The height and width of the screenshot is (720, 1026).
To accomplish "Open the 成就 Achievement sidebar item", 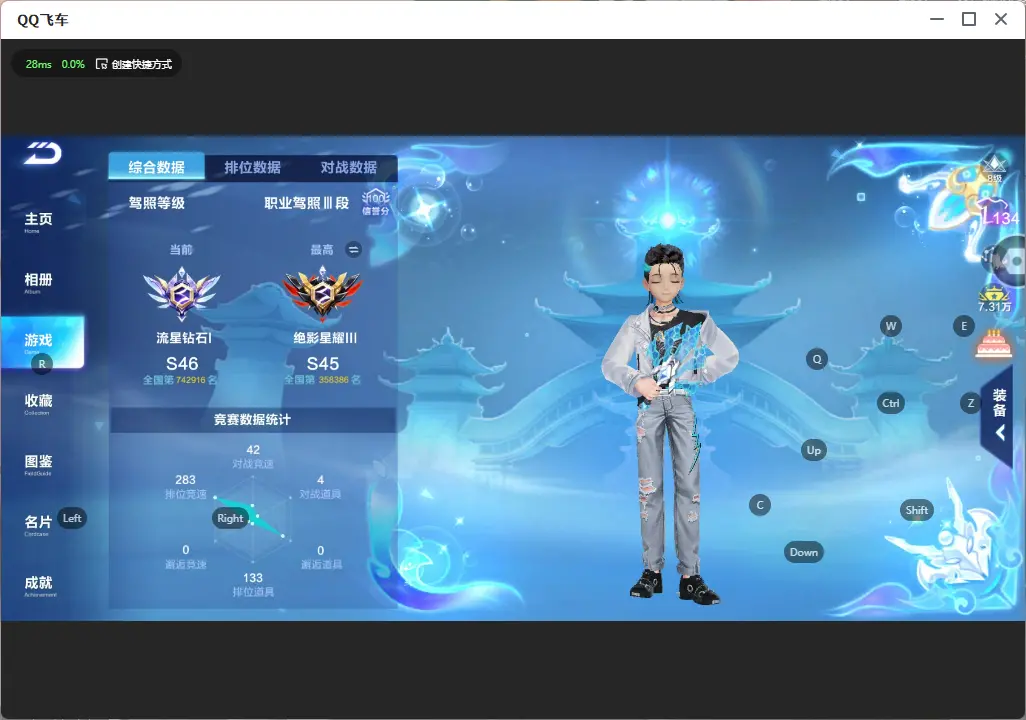I will [39, 586].
